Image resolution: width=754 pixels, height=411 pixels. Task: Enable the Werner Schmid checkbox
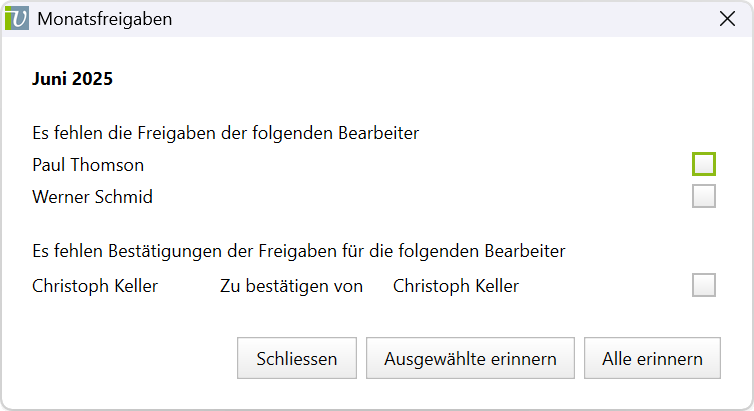[704, 196]
